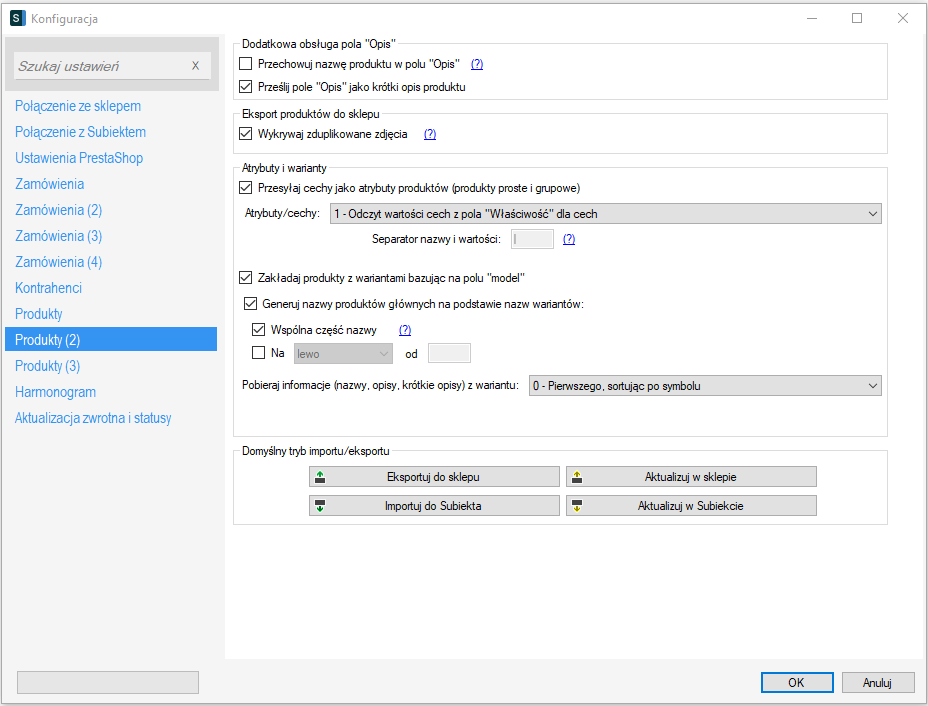Open the Harmonogram settings section
928x706 pixels.
tap(56, 392)
